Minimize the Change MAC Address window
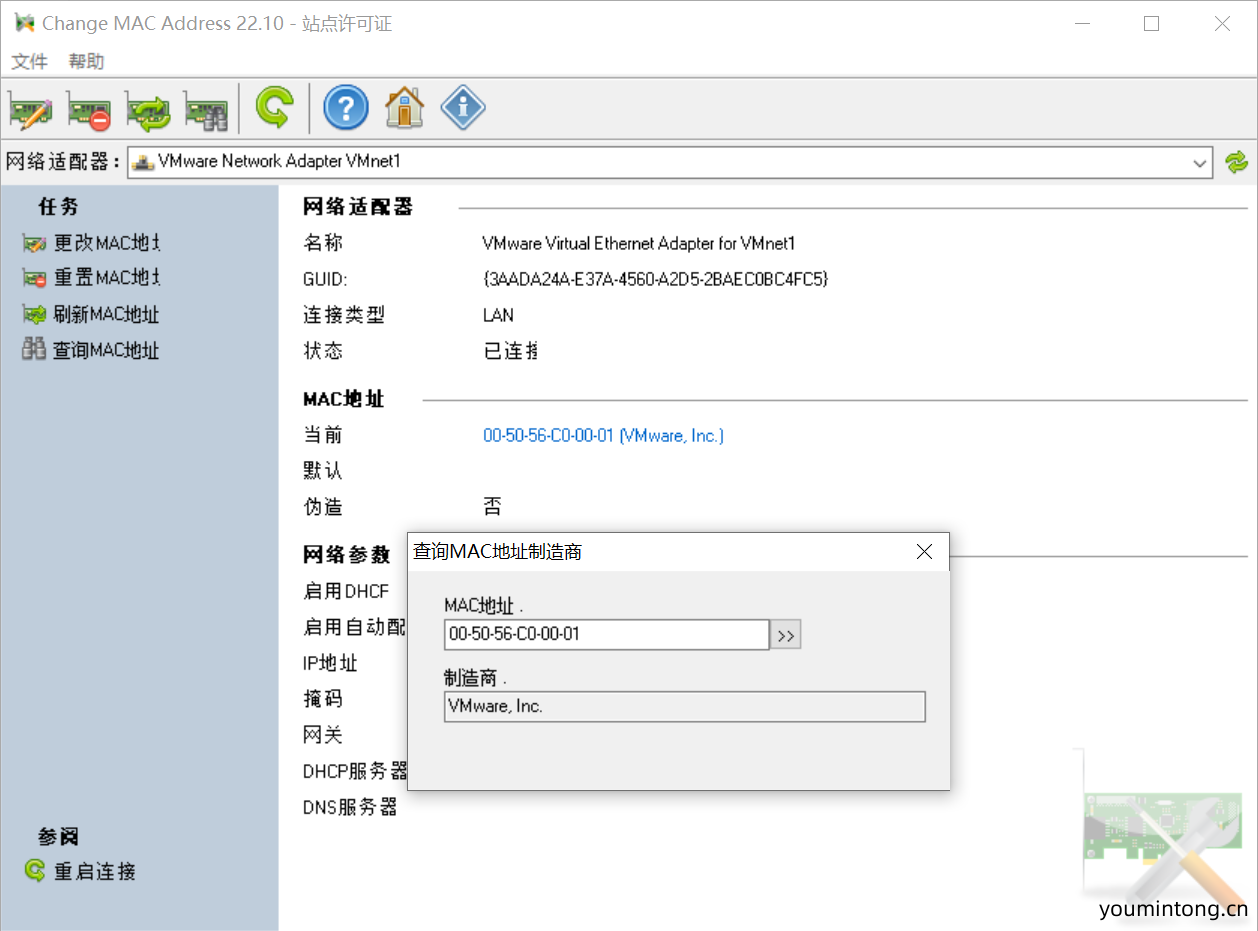Screen dimensions: 1258x931 [x=1082, y=24]
